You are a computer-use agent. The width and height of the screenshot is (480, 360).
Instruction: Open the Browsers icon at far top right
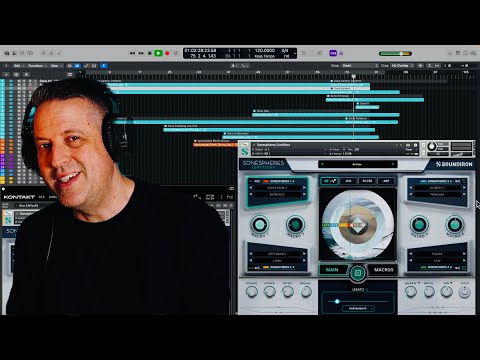(474, 53)
